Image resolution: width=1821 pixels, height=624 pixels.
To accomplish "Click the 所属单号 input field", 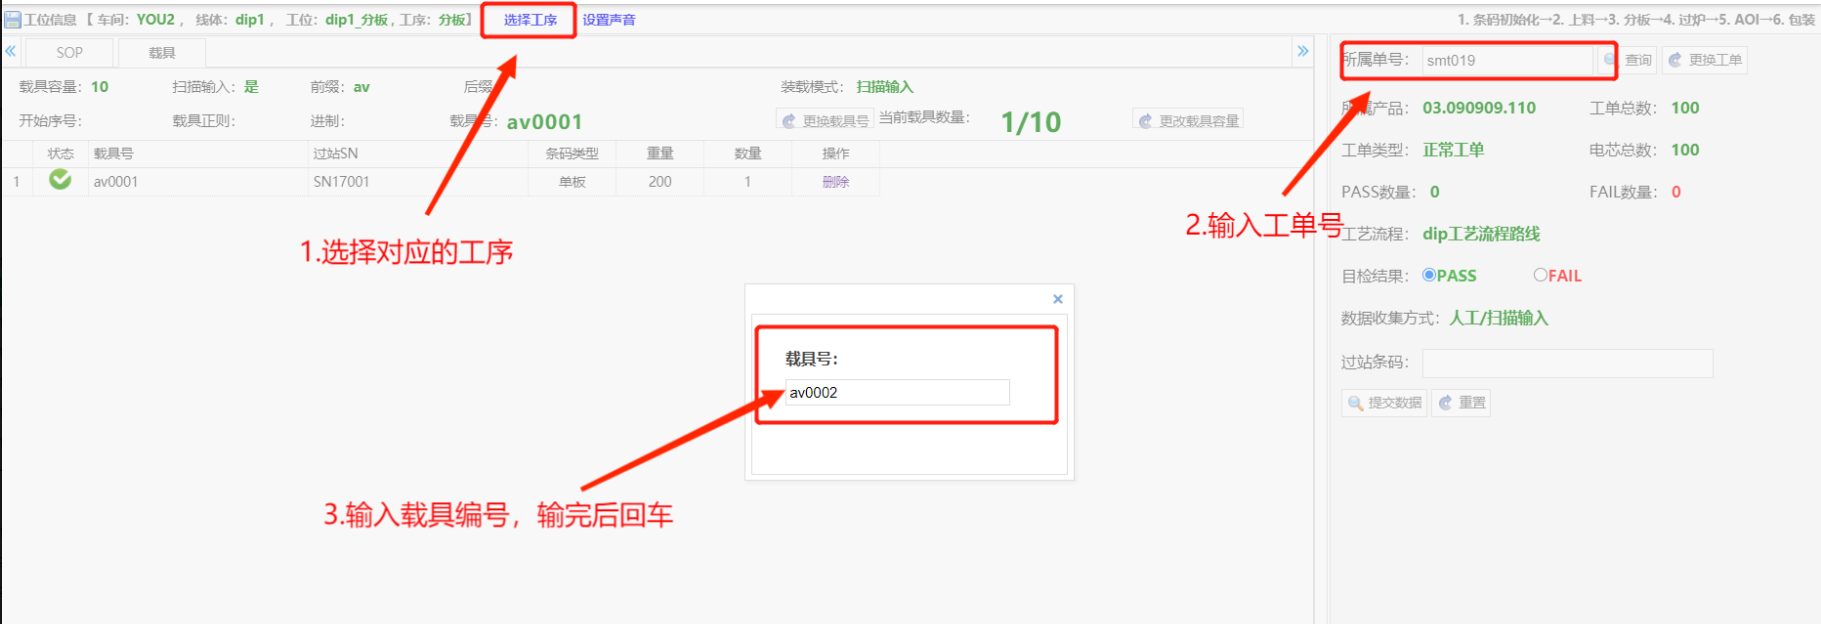I will 1507,60.
